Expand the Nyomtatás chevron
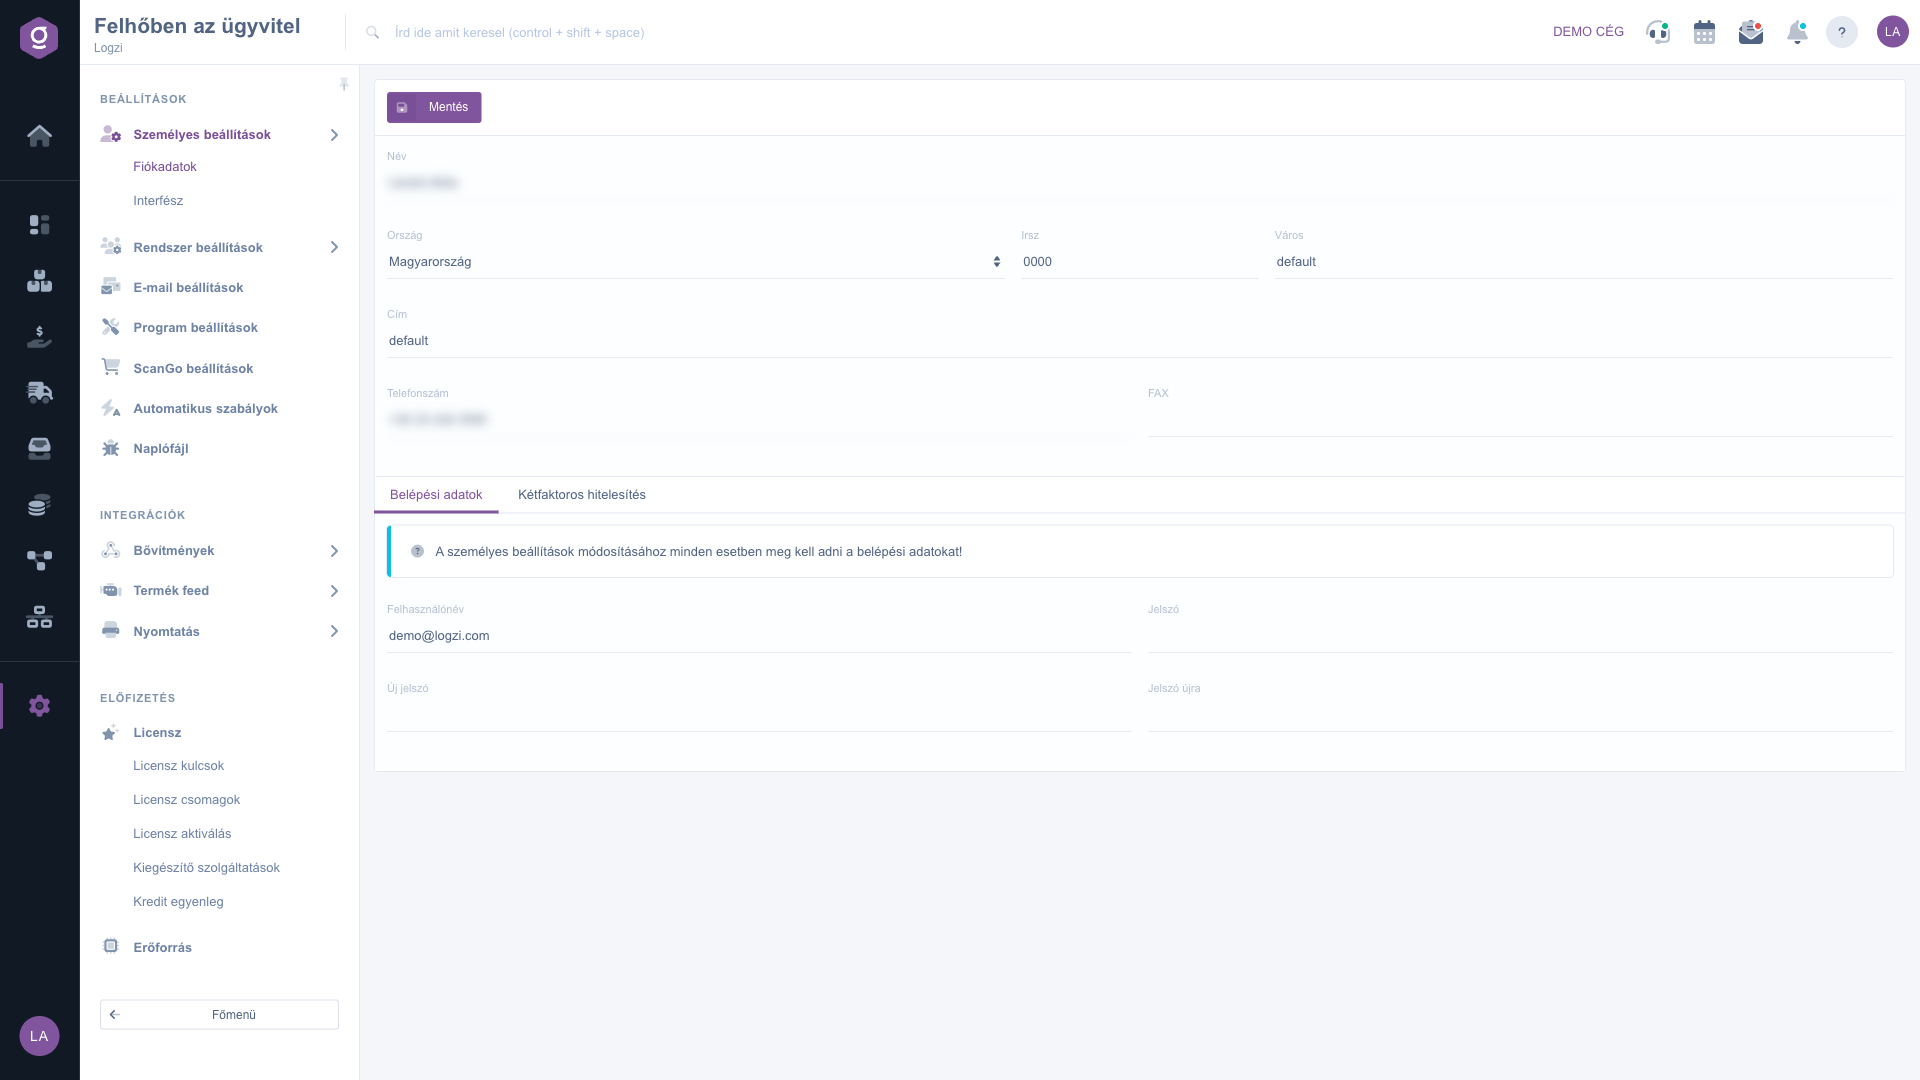Viewport: 1920px width, 1080px height. click(334, 631)
